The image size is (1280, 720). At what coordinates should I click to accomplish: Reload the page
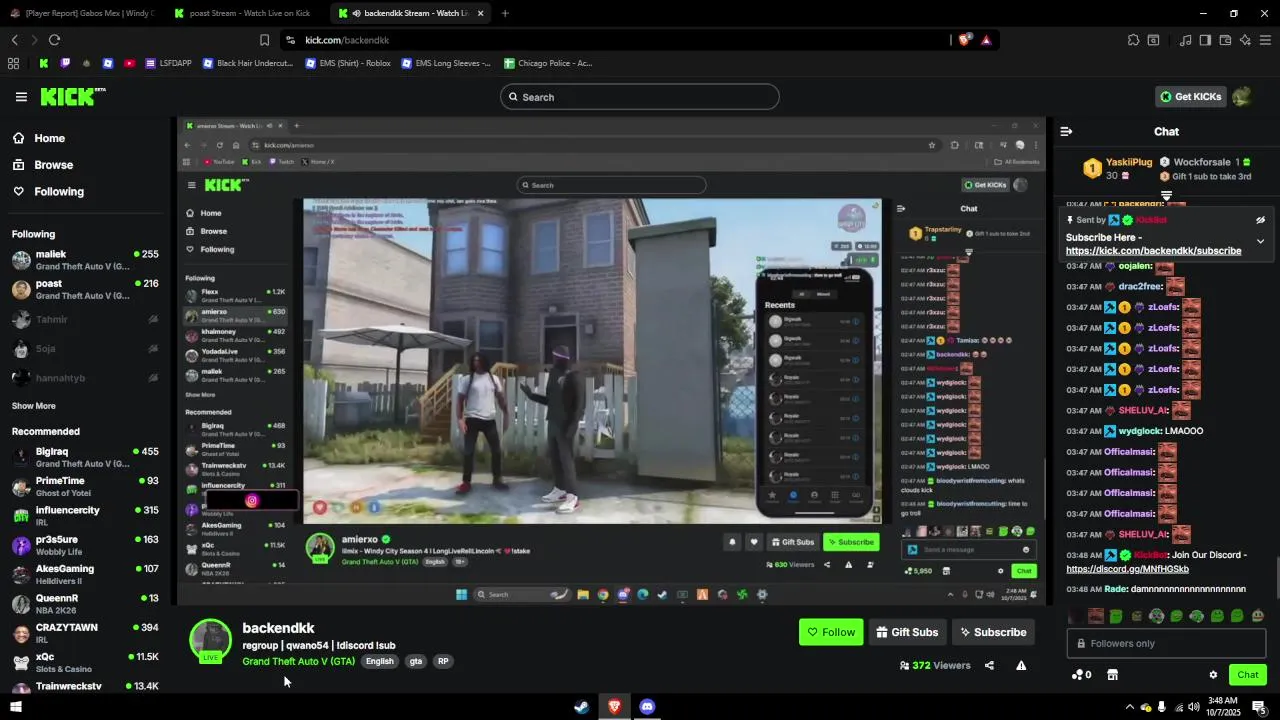click(54, 40)
